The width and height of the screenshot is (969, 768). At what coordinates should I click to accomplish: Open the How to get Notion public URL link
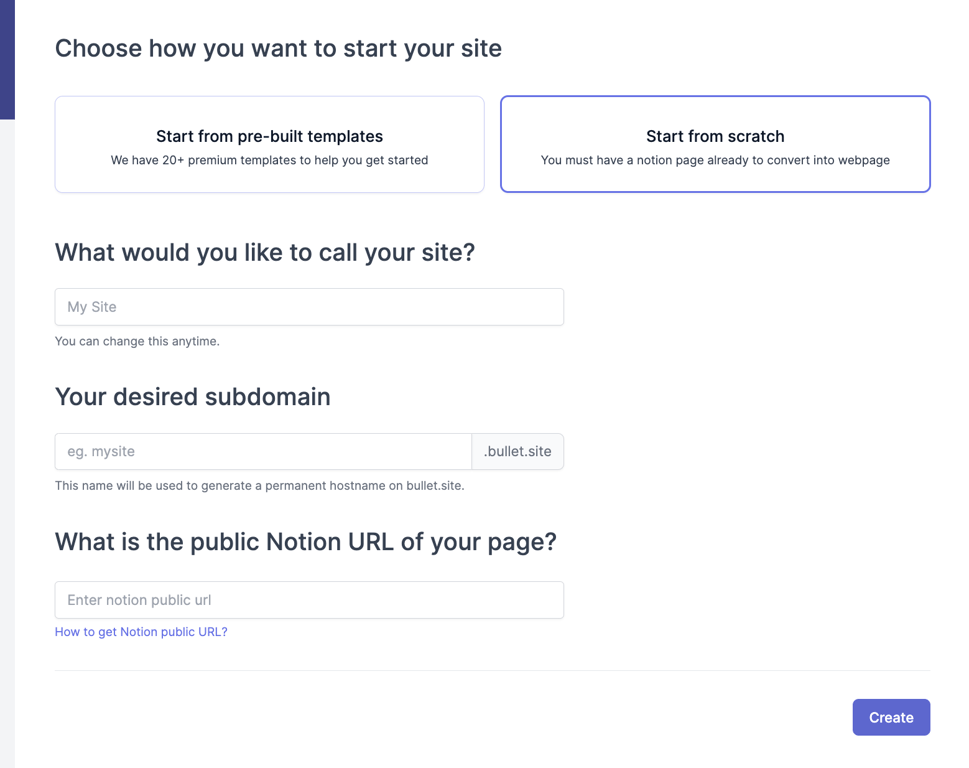click(x=141, y=632)
